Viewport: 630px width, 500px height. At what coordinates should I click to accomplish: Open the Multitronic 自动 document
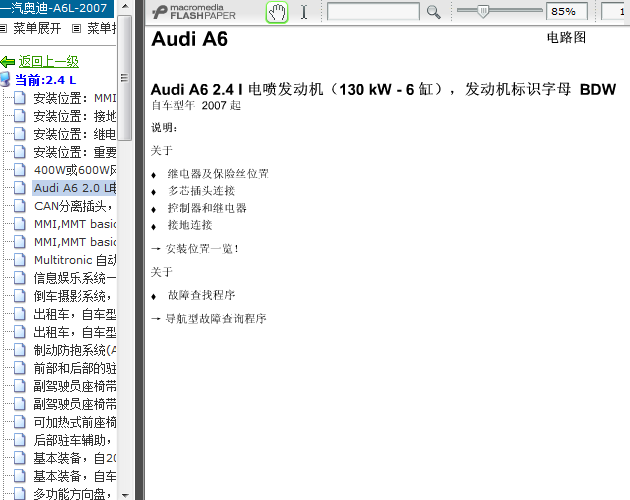click(75, 260)
